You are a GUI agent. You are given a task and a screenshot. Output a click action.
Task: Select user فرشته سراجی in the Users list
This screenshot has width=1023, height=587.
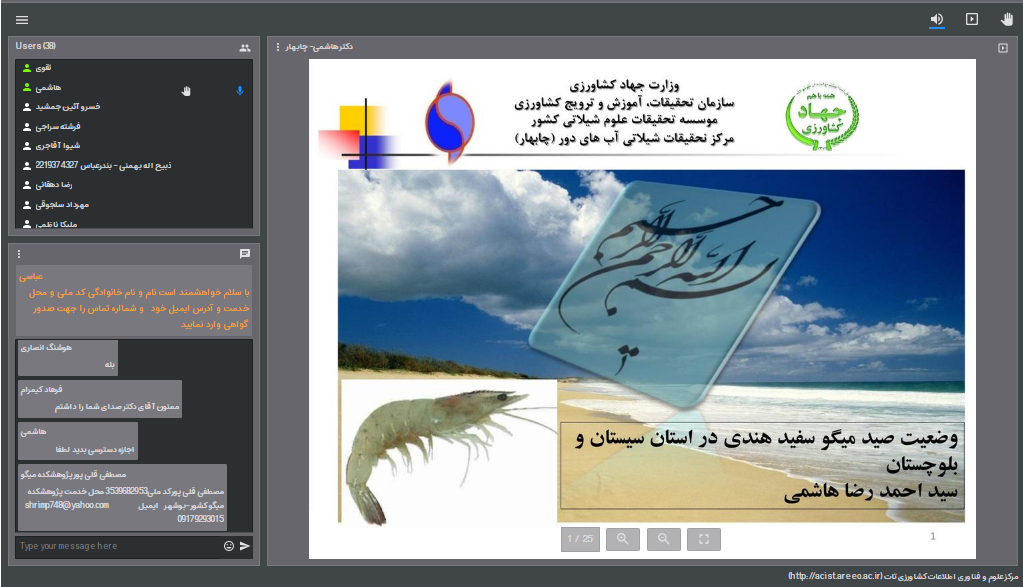58,127
